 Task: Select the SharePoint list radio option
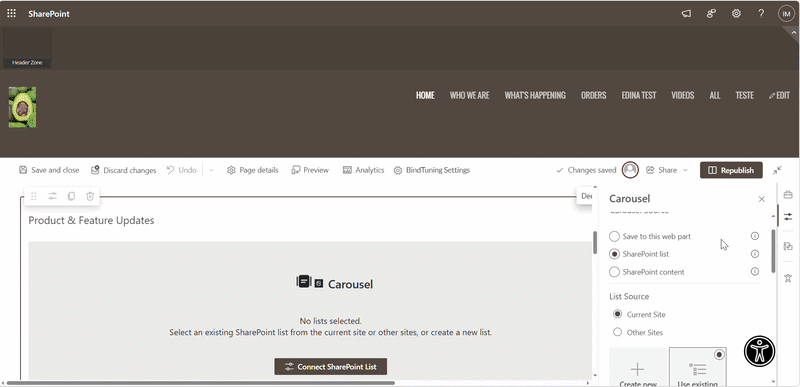point(639,254)
